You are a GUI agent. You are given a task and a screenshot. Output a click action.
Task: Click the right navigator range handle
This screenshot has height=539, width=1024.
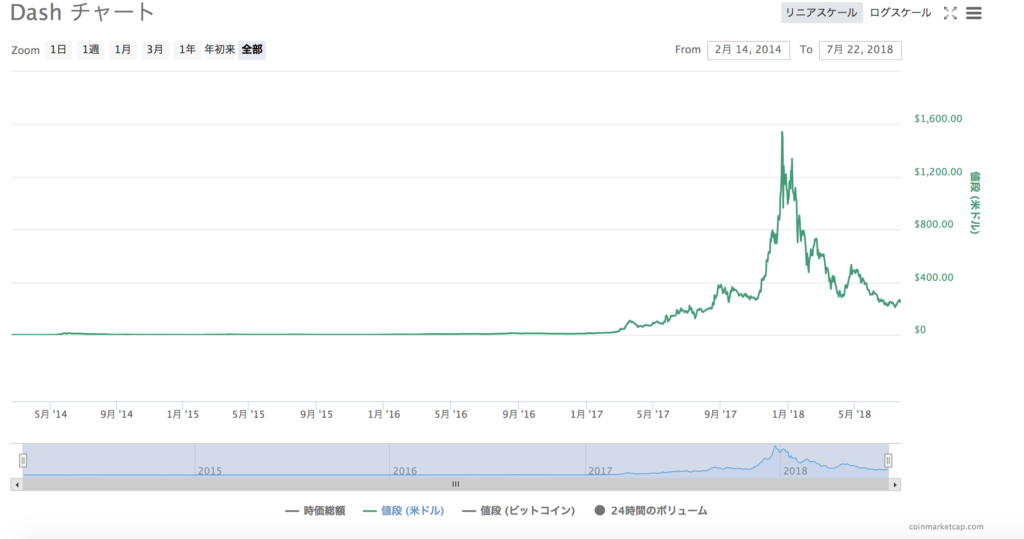(888, 461)
